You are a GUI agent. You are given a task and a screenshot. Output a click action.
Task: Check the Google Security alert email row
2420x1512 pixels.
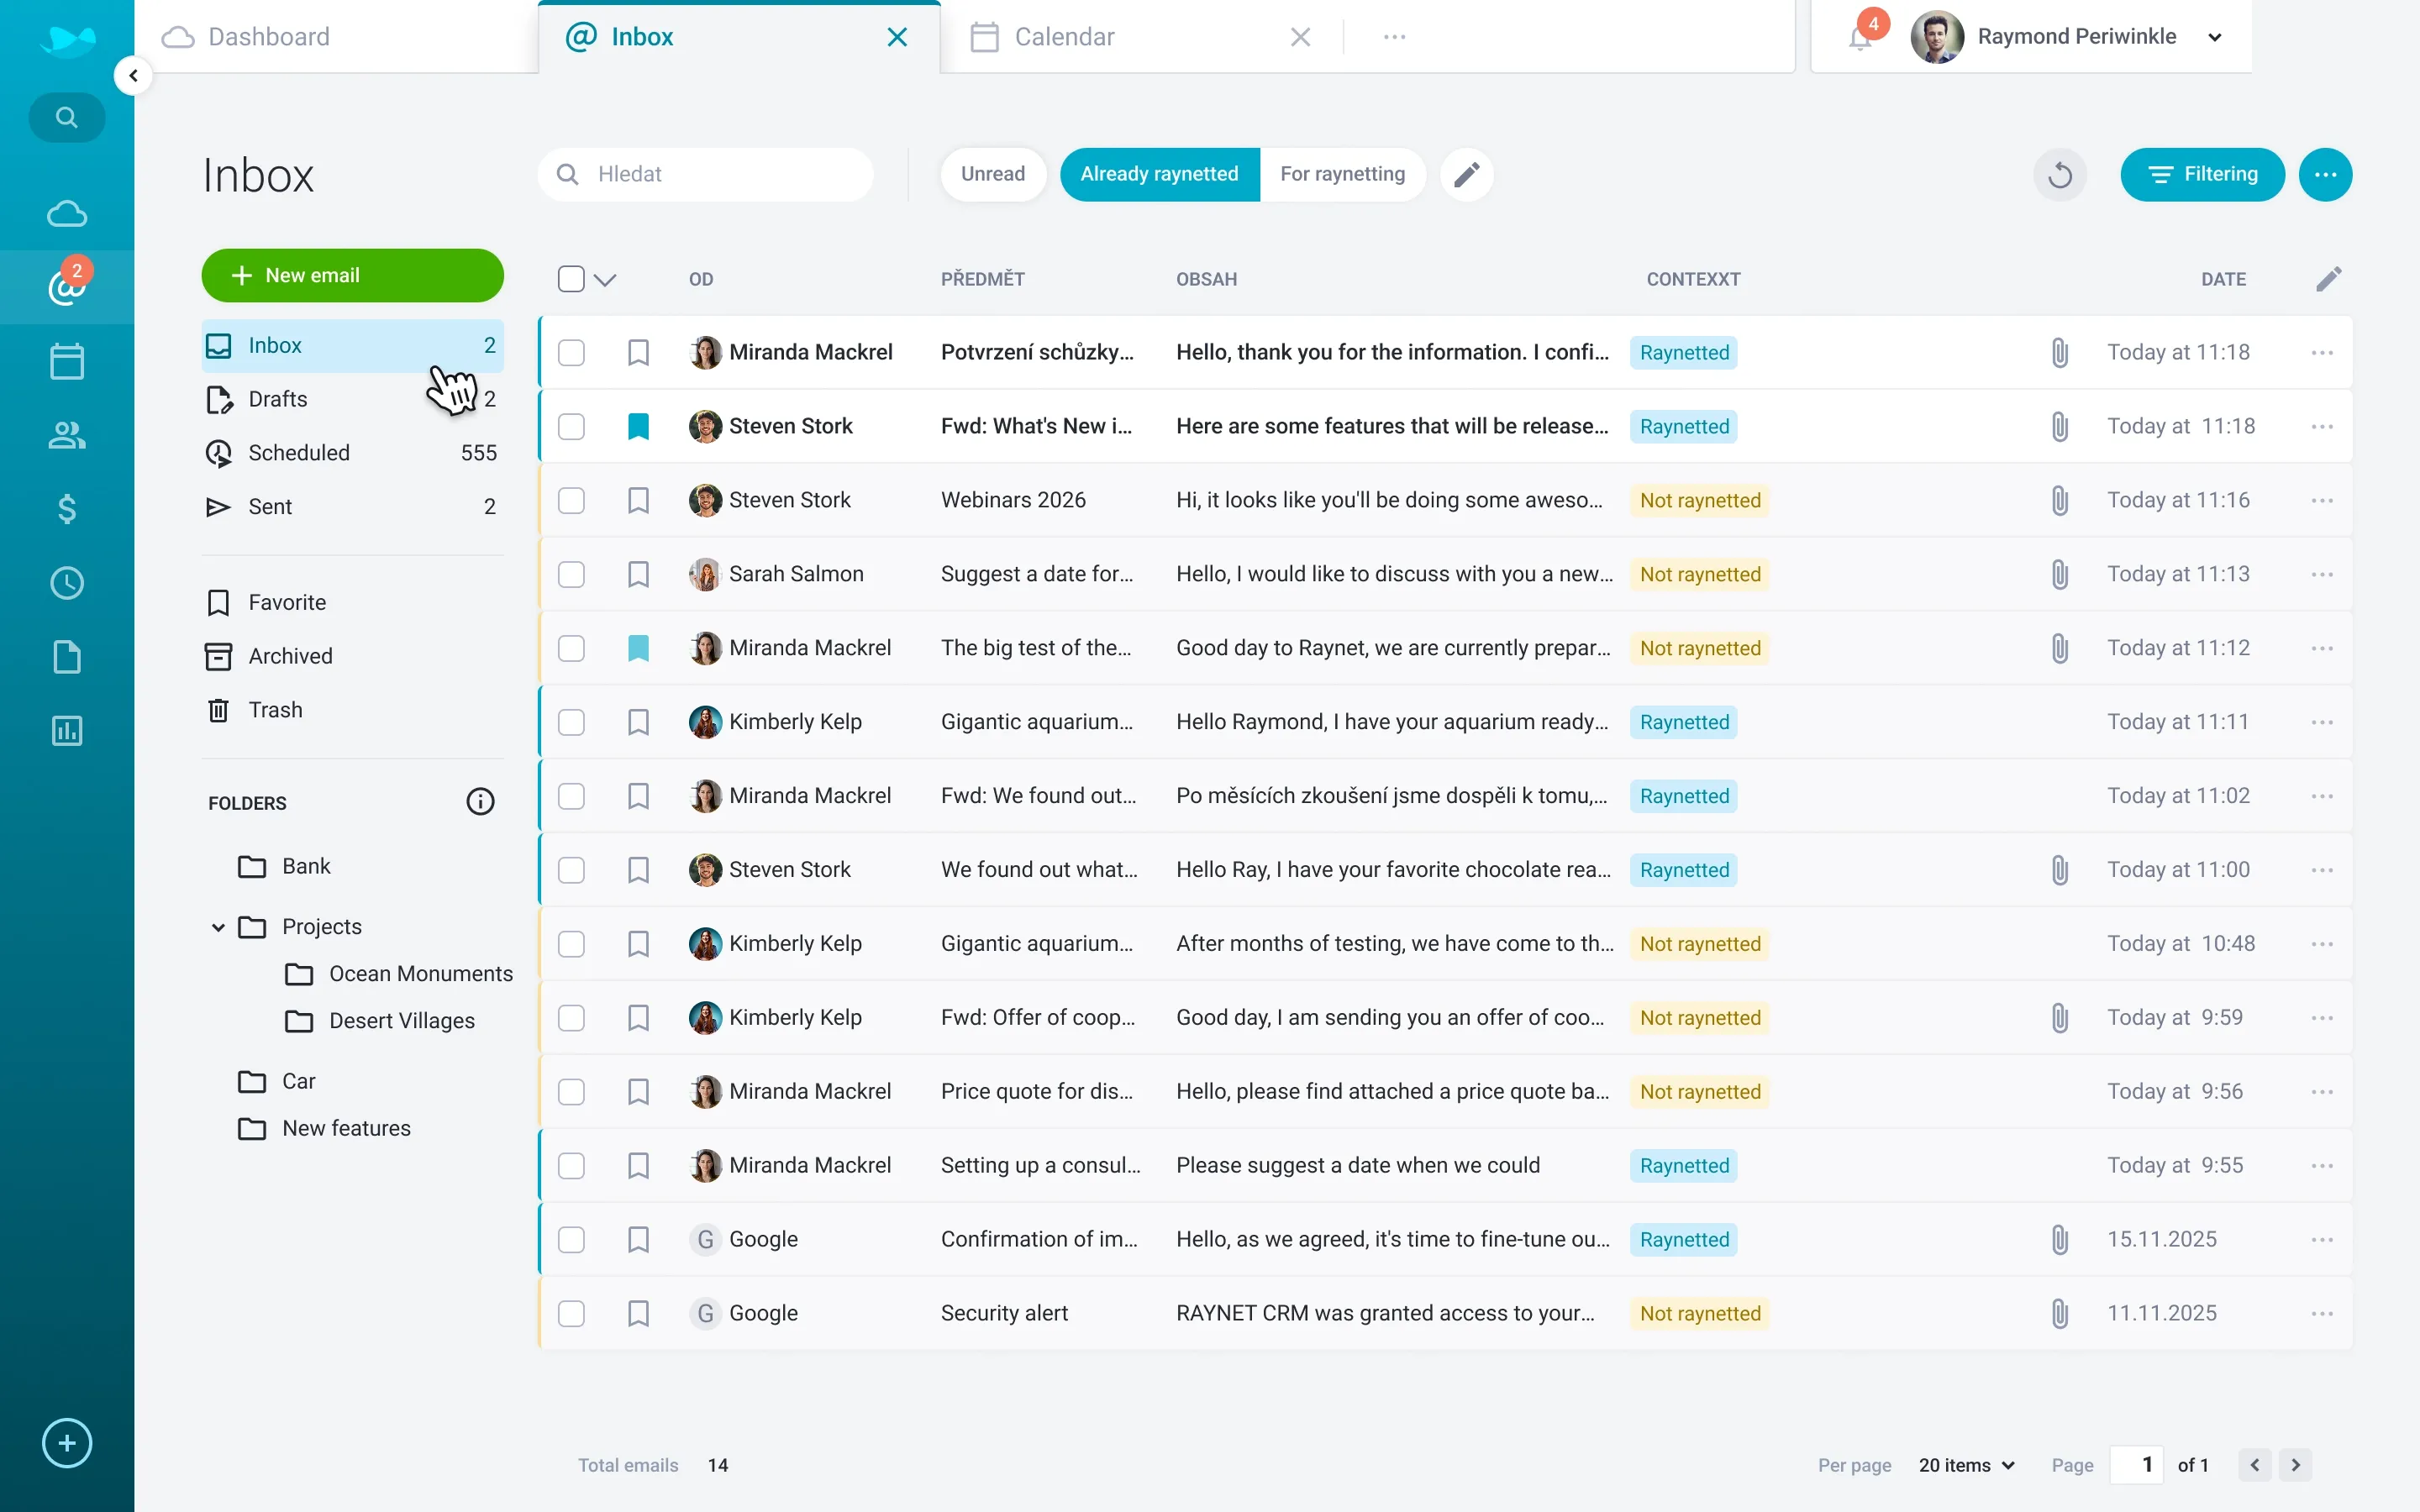coord(571,1313)
